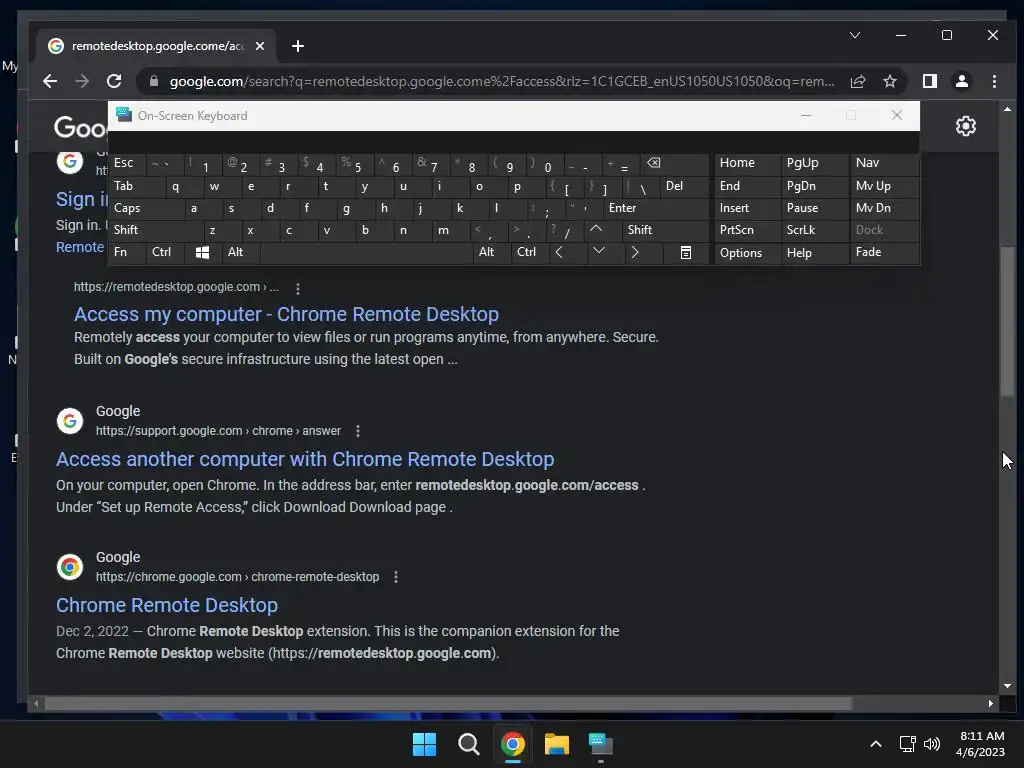Open Google quick settings gear
Image resolution: width=1024 pixels, height=768 pixels.
(965, 126)
